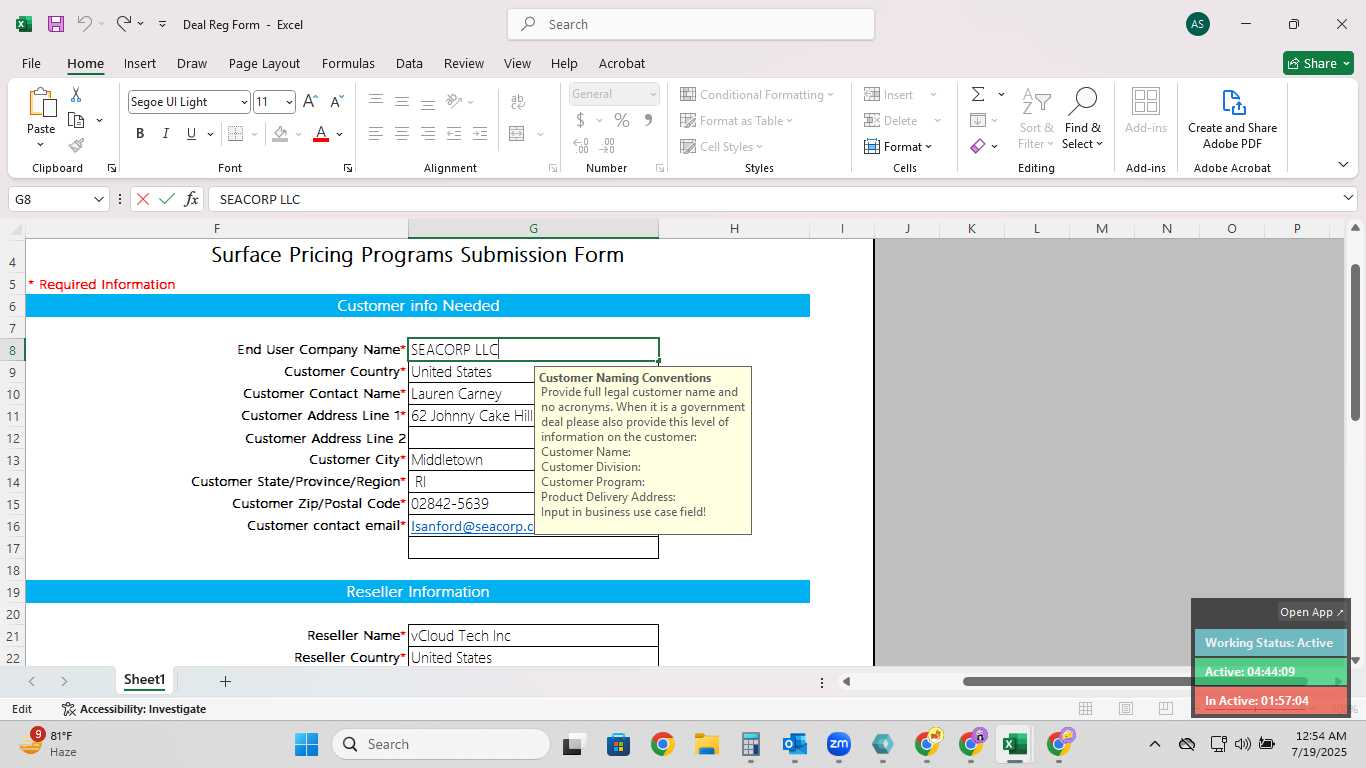
Task: Open Find & Select menu
Action: tap(1083, 119)
